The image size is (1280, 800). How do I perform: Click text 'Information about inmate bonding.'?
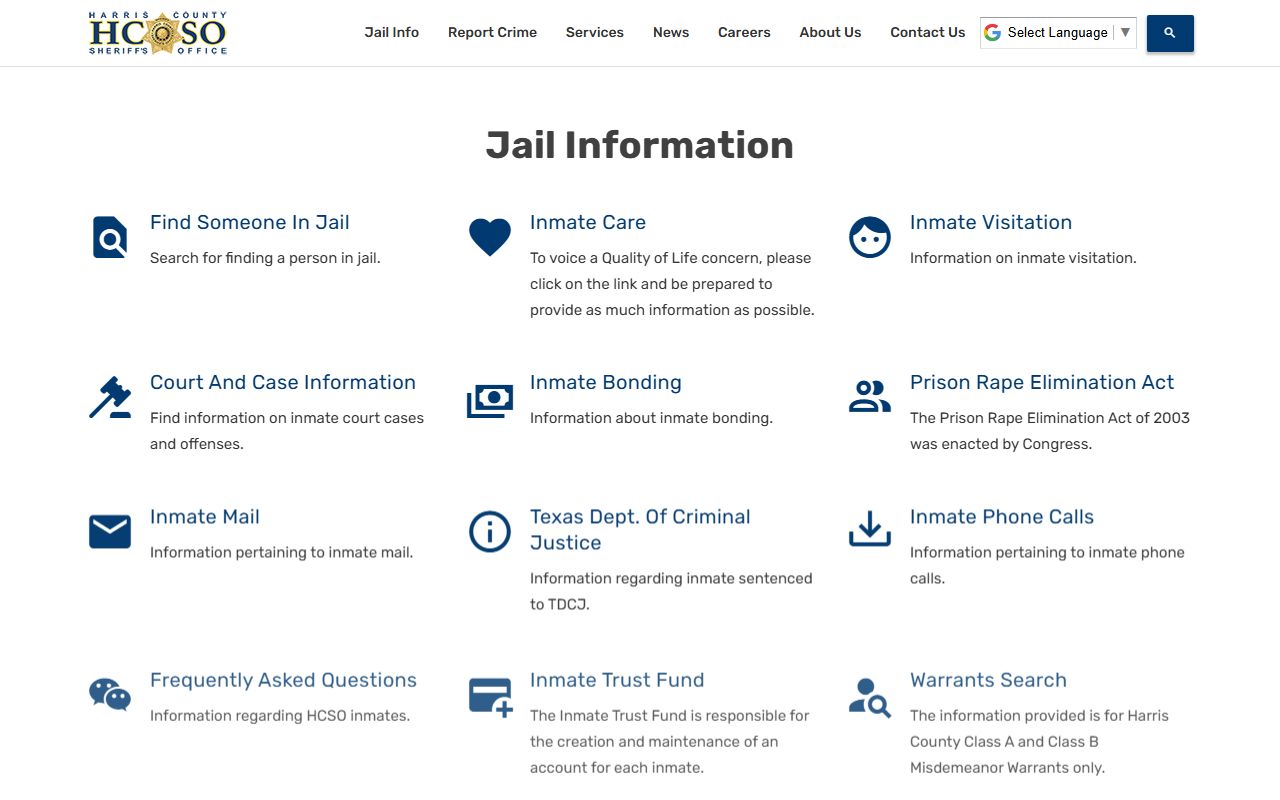651,418
